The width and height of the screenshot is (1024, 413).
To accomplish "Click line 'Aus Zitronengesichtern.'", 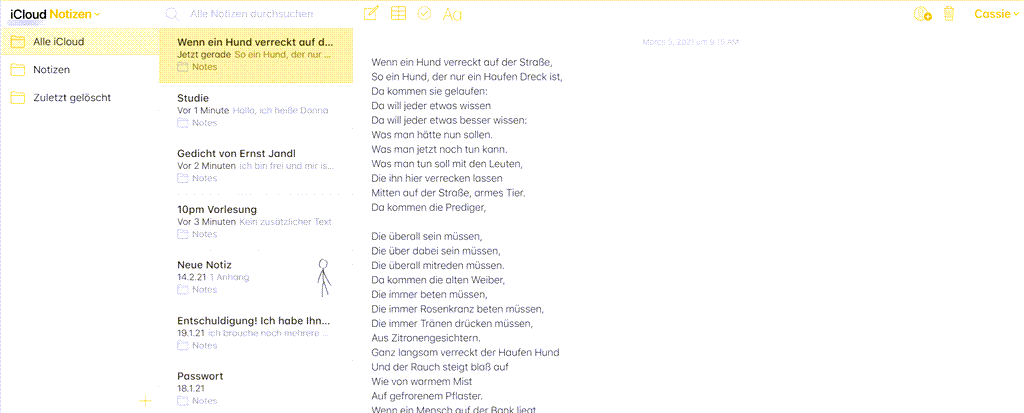I will coord(426,339).
